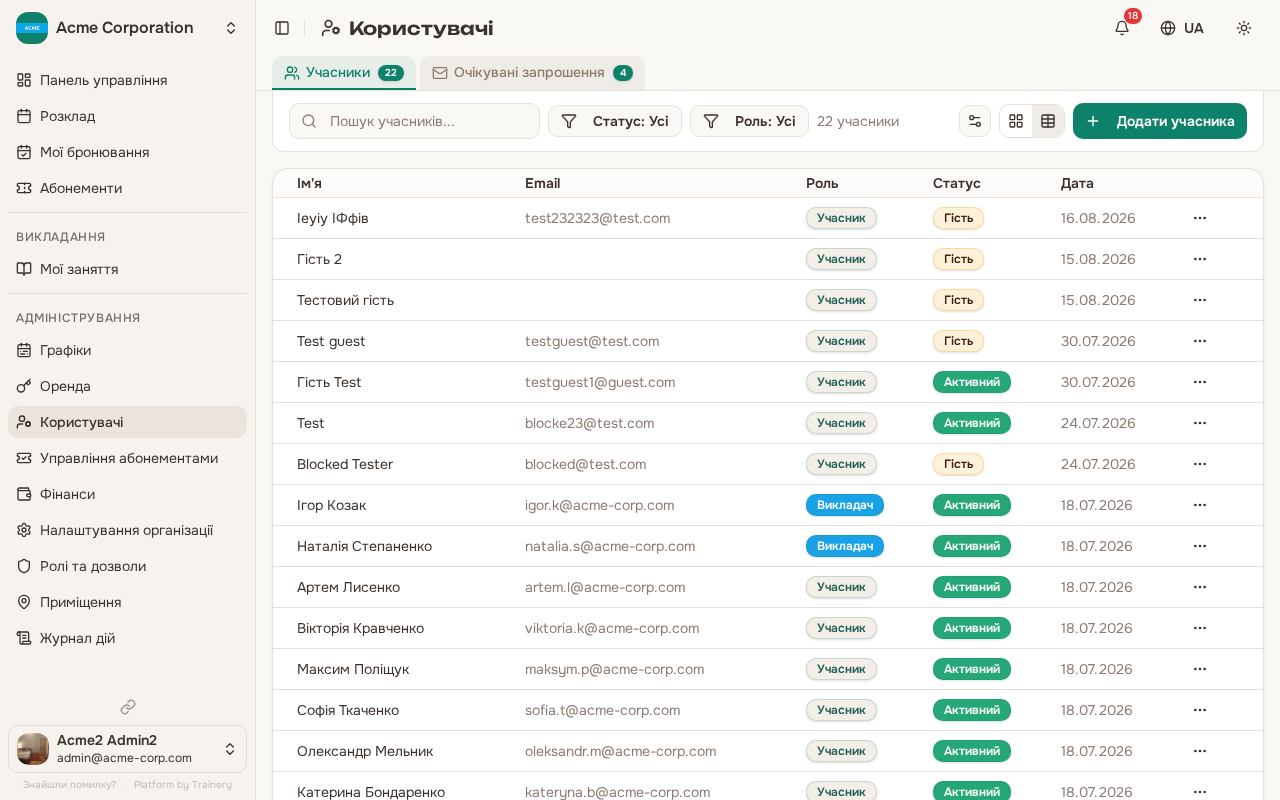1280x800 pixels.
Task: Open Ролі та дозволи page
Action: [127, 566]
